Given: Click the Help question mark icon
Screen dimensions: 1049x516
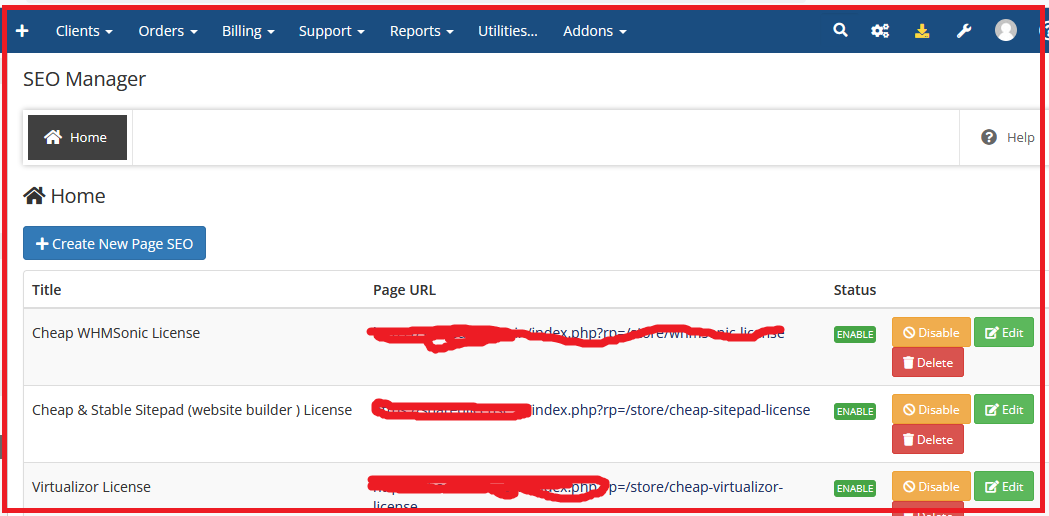Looking at the screenshot, I should click(989, 137).
